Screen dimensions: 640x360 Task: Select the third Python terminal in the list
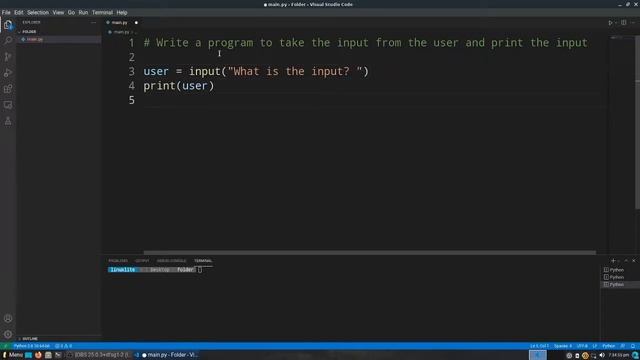[x=620, y=284]
